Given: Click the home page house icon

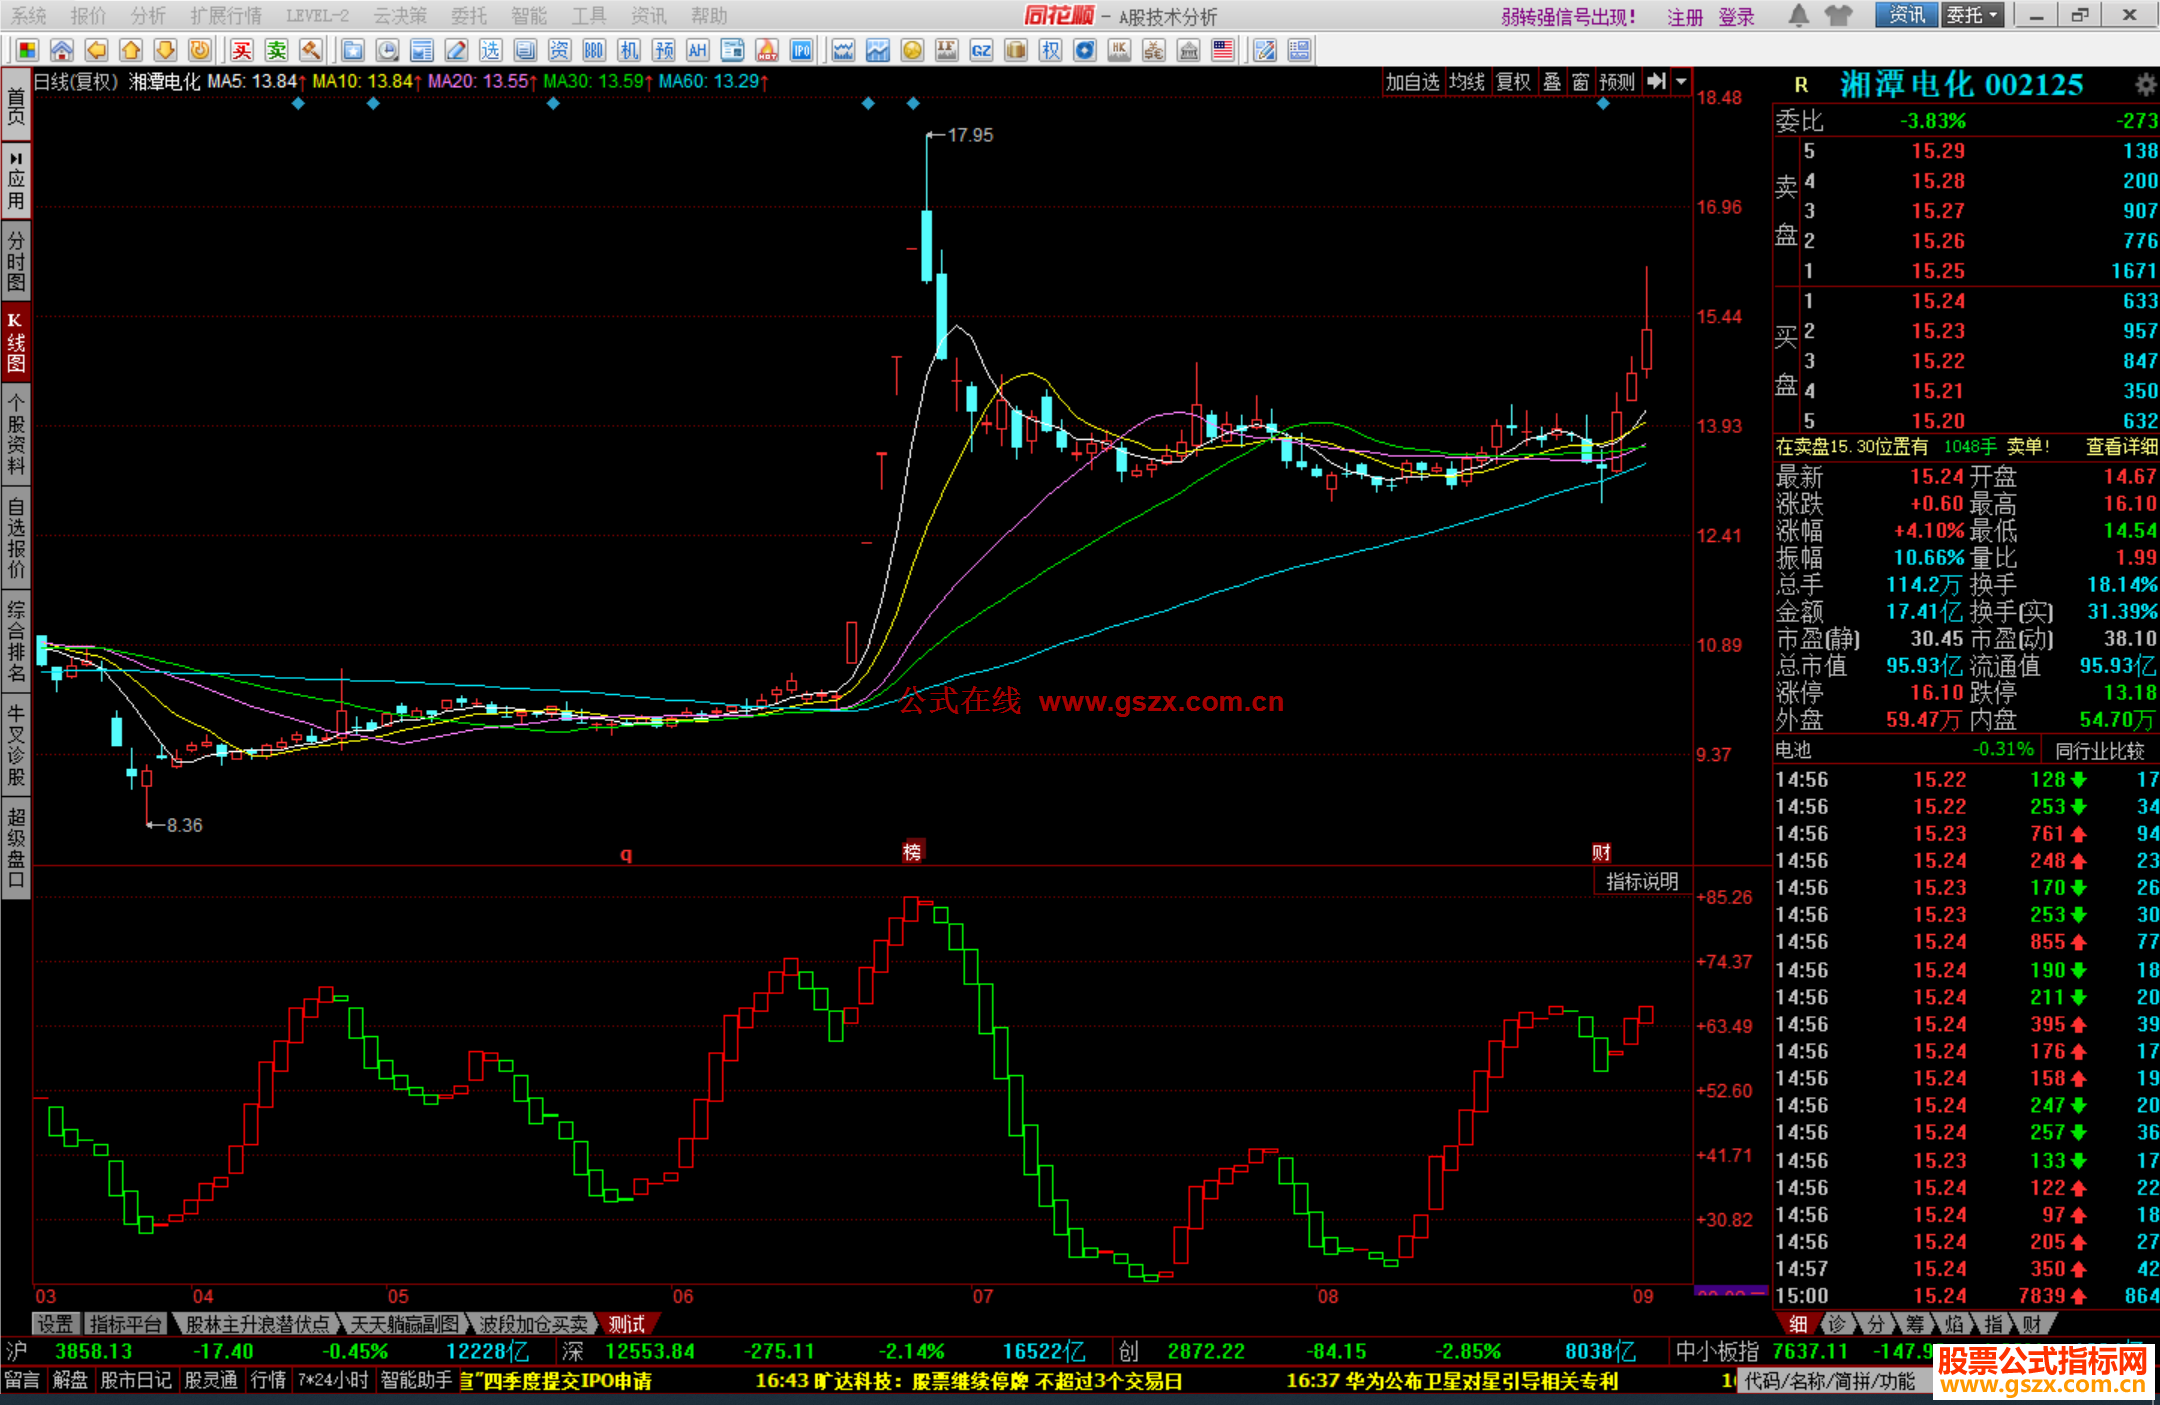Looking at the screenshot, I should pos(62,50).
